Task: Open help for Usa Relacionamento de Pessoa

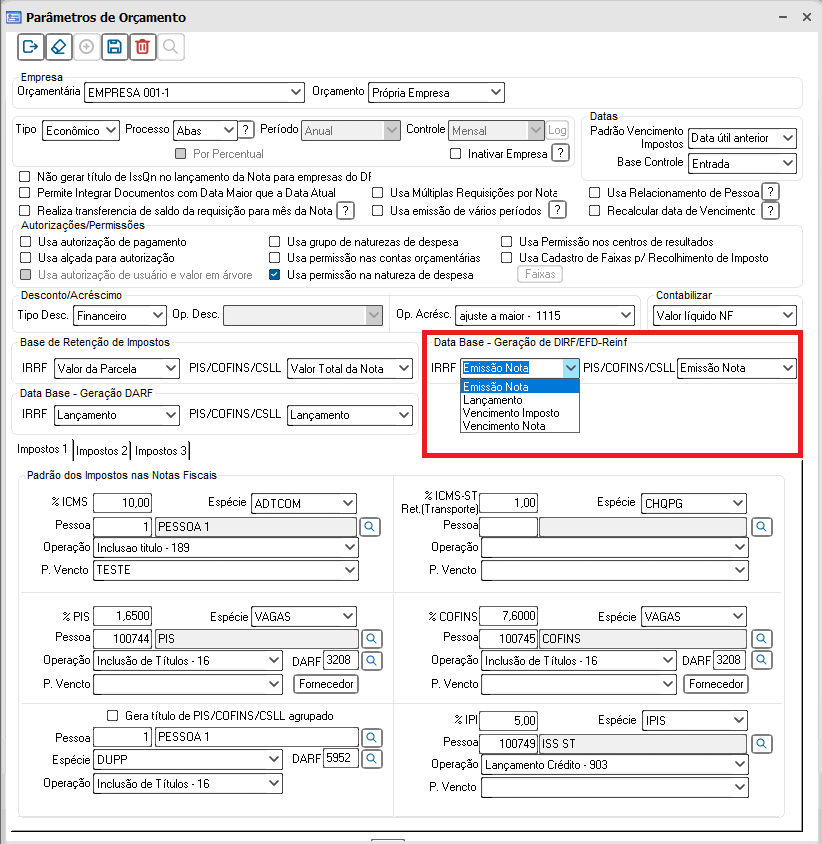Action: pyautogui.click(x=771, y=192)
